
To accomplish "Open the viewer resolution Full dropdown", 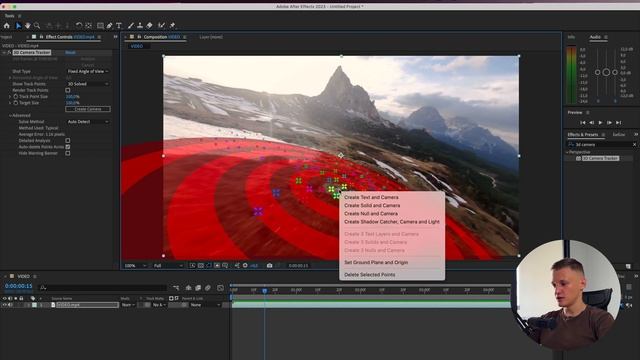I will pos(168,266).
